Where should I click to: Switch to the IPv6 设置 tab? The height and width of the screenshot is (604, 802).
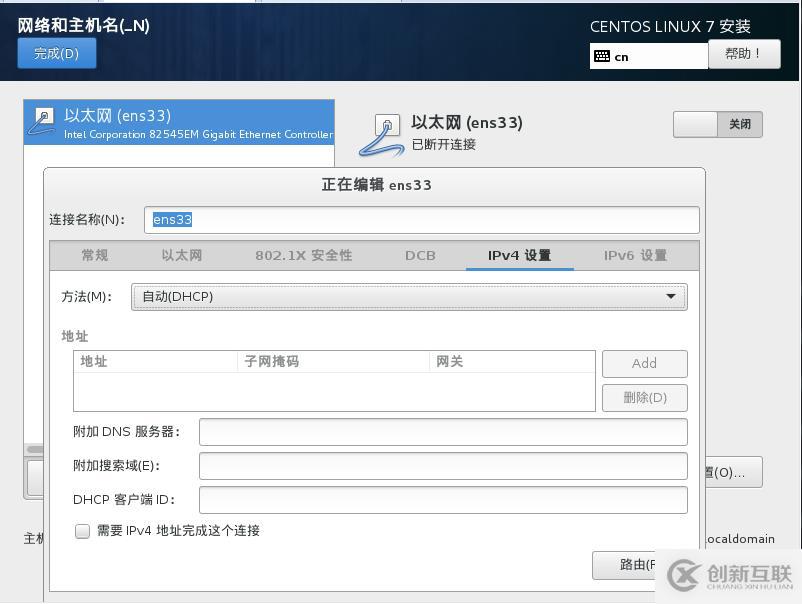point(637,255)
